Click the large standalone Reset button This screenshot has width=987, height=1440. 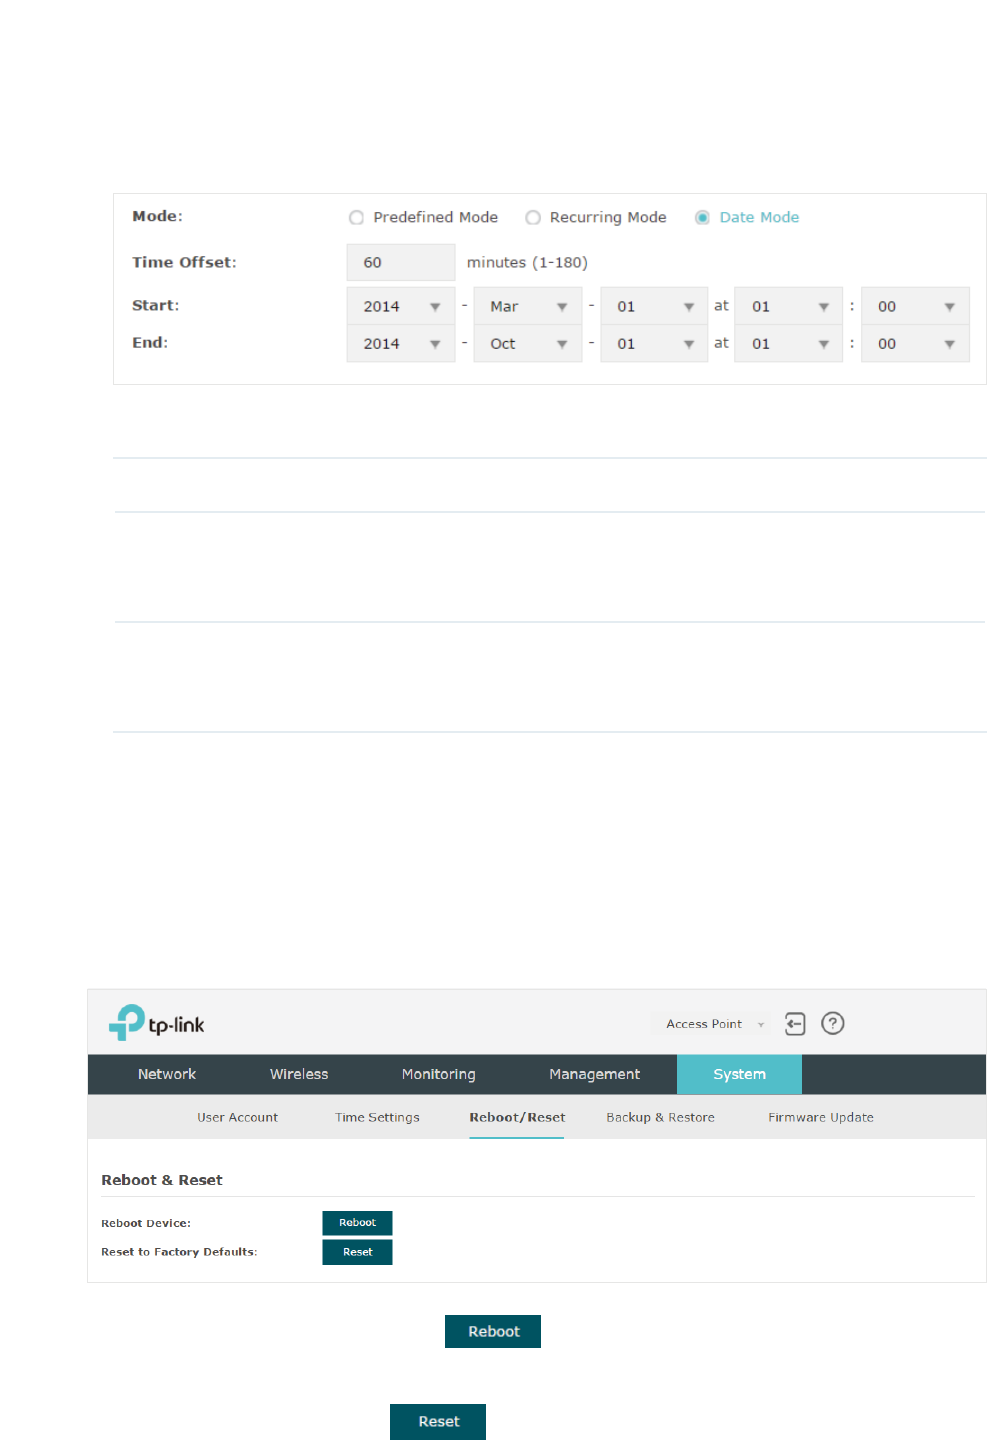(438, 1421)
